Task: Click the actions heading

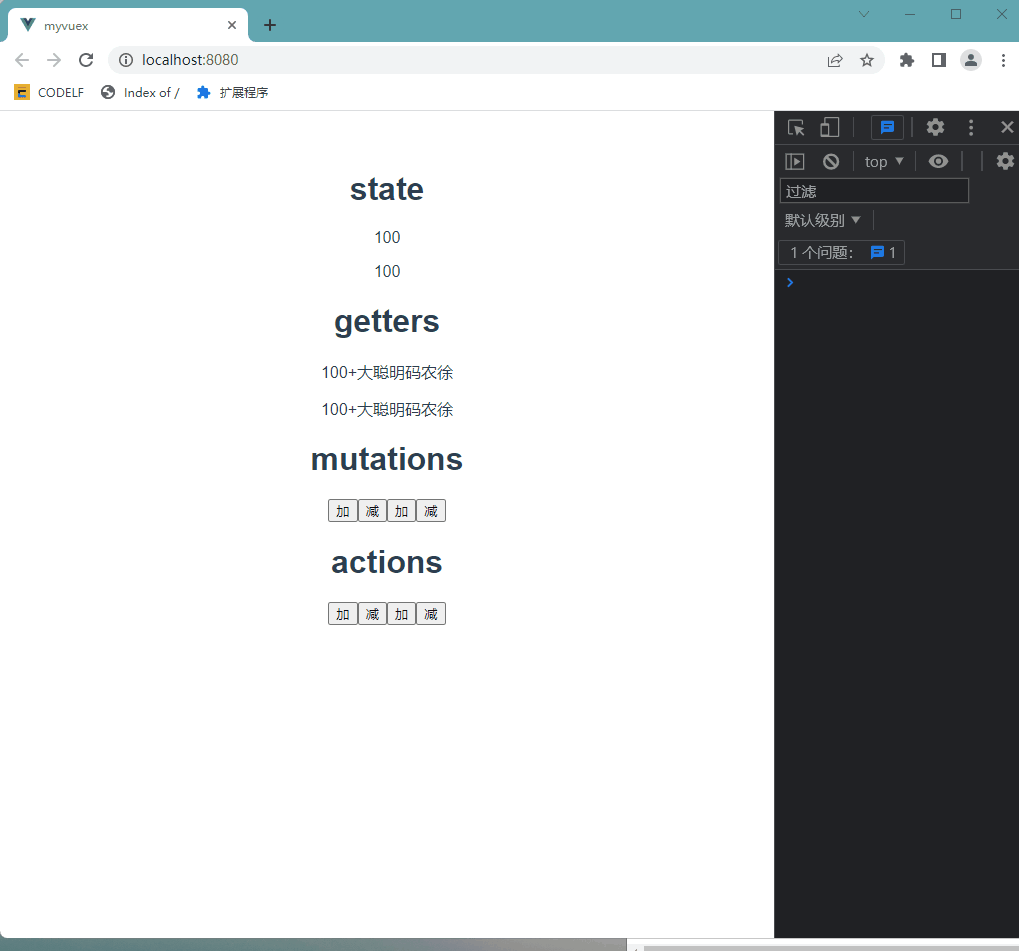Action: (387, 562)
